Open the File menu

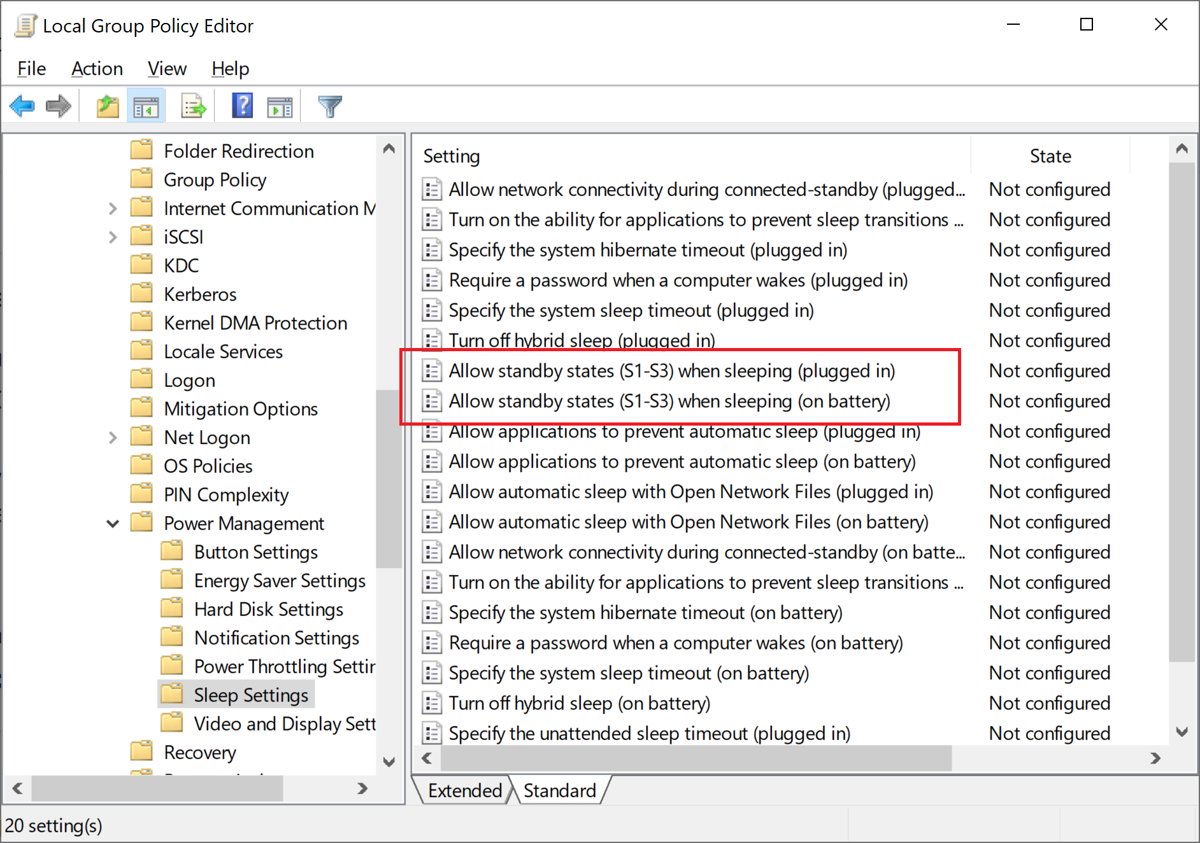pyautogui.click(x=32, y=68)
